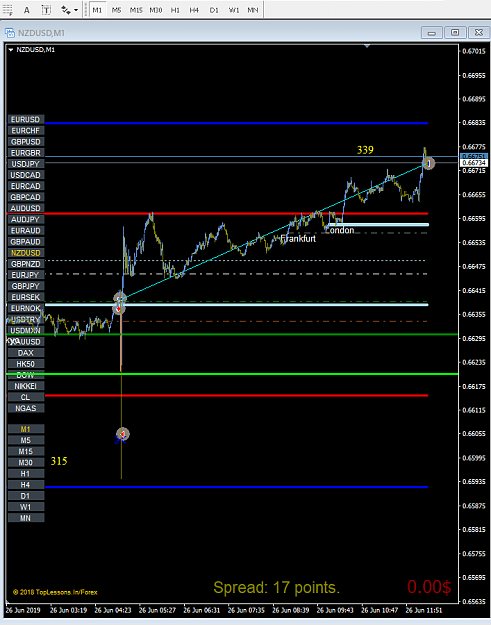
Task: Click the yellow '315' label
Action: (x=59, y=461)
